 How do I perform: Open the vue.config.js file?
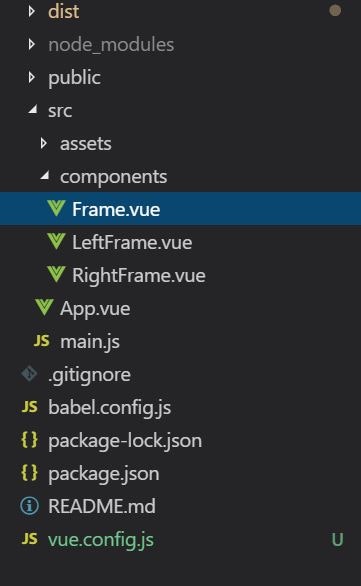point(101,540)
